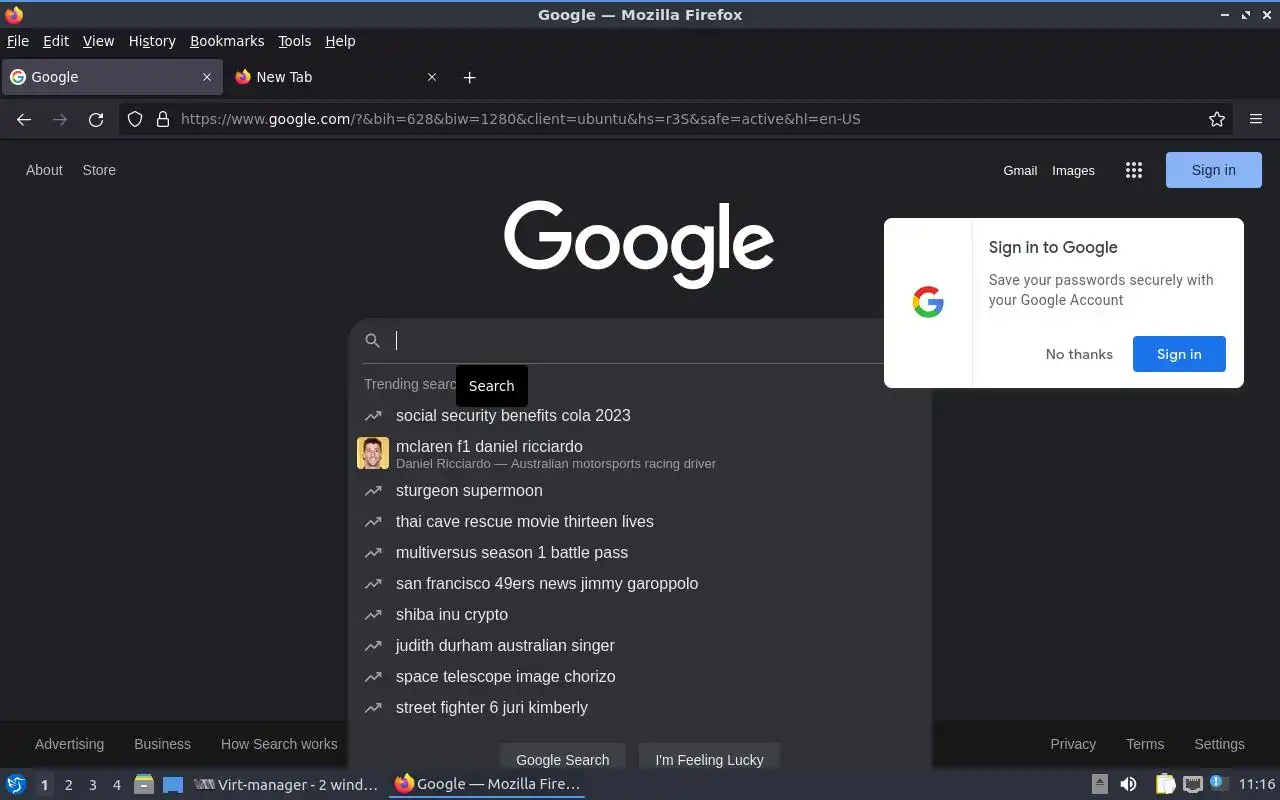The width and height of the screenshot is (1280, 800).
Task: Open the volume speaker tray icon
Action: click(x=1128, y=784)
